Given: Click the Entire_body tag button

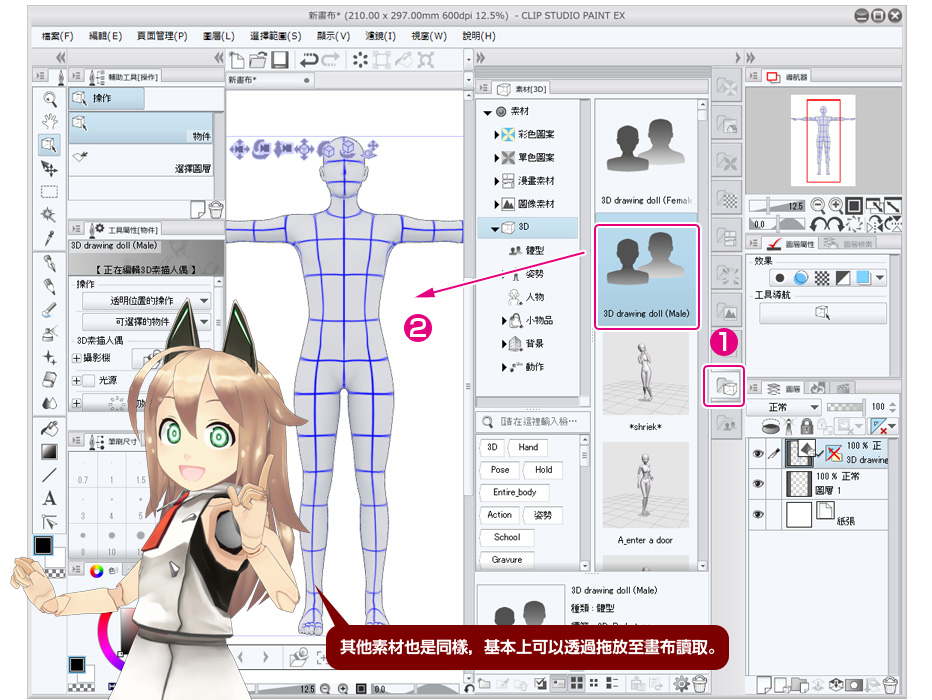Looking at the screenshot, I should pyautogui.click(x=514, y=493).
